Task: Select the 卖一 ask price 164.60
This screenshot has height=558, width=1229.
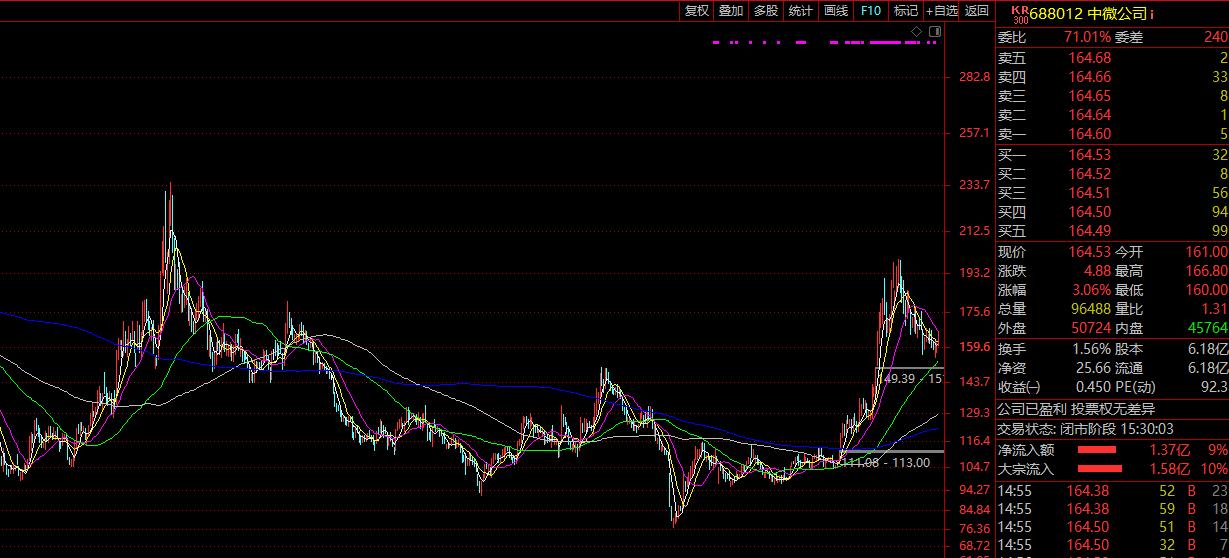Action: [x=1089, y=134]
